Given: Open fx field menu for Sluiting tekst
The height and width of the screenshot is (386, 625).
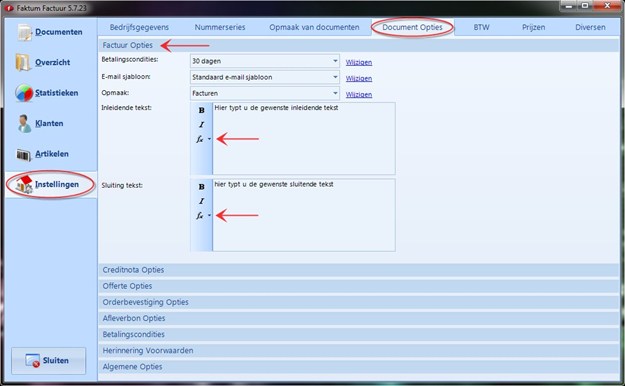Looking at the screenshot, I should [203, 216].
